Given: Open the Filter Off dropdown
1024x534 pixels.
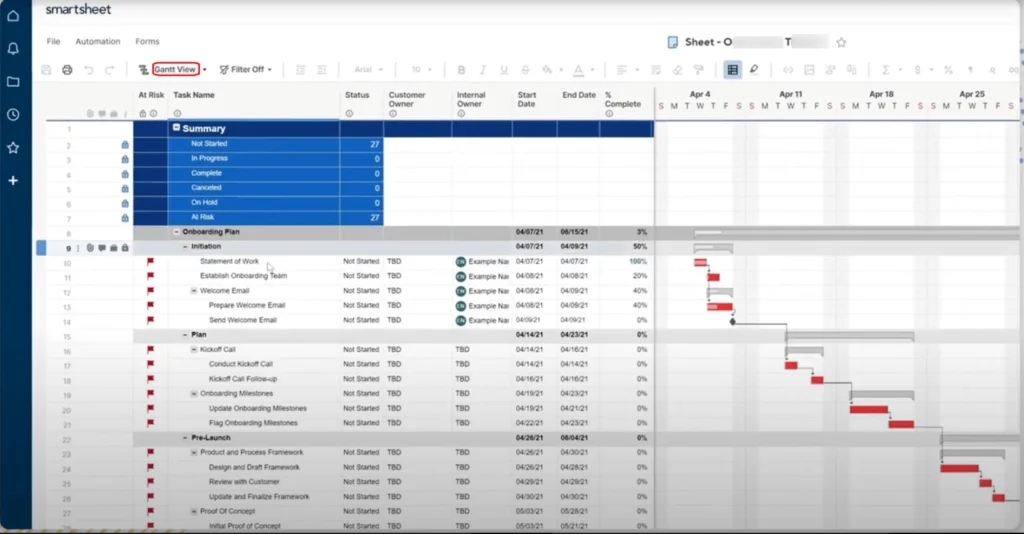Looking at the screenshot, I should point(245,70).
